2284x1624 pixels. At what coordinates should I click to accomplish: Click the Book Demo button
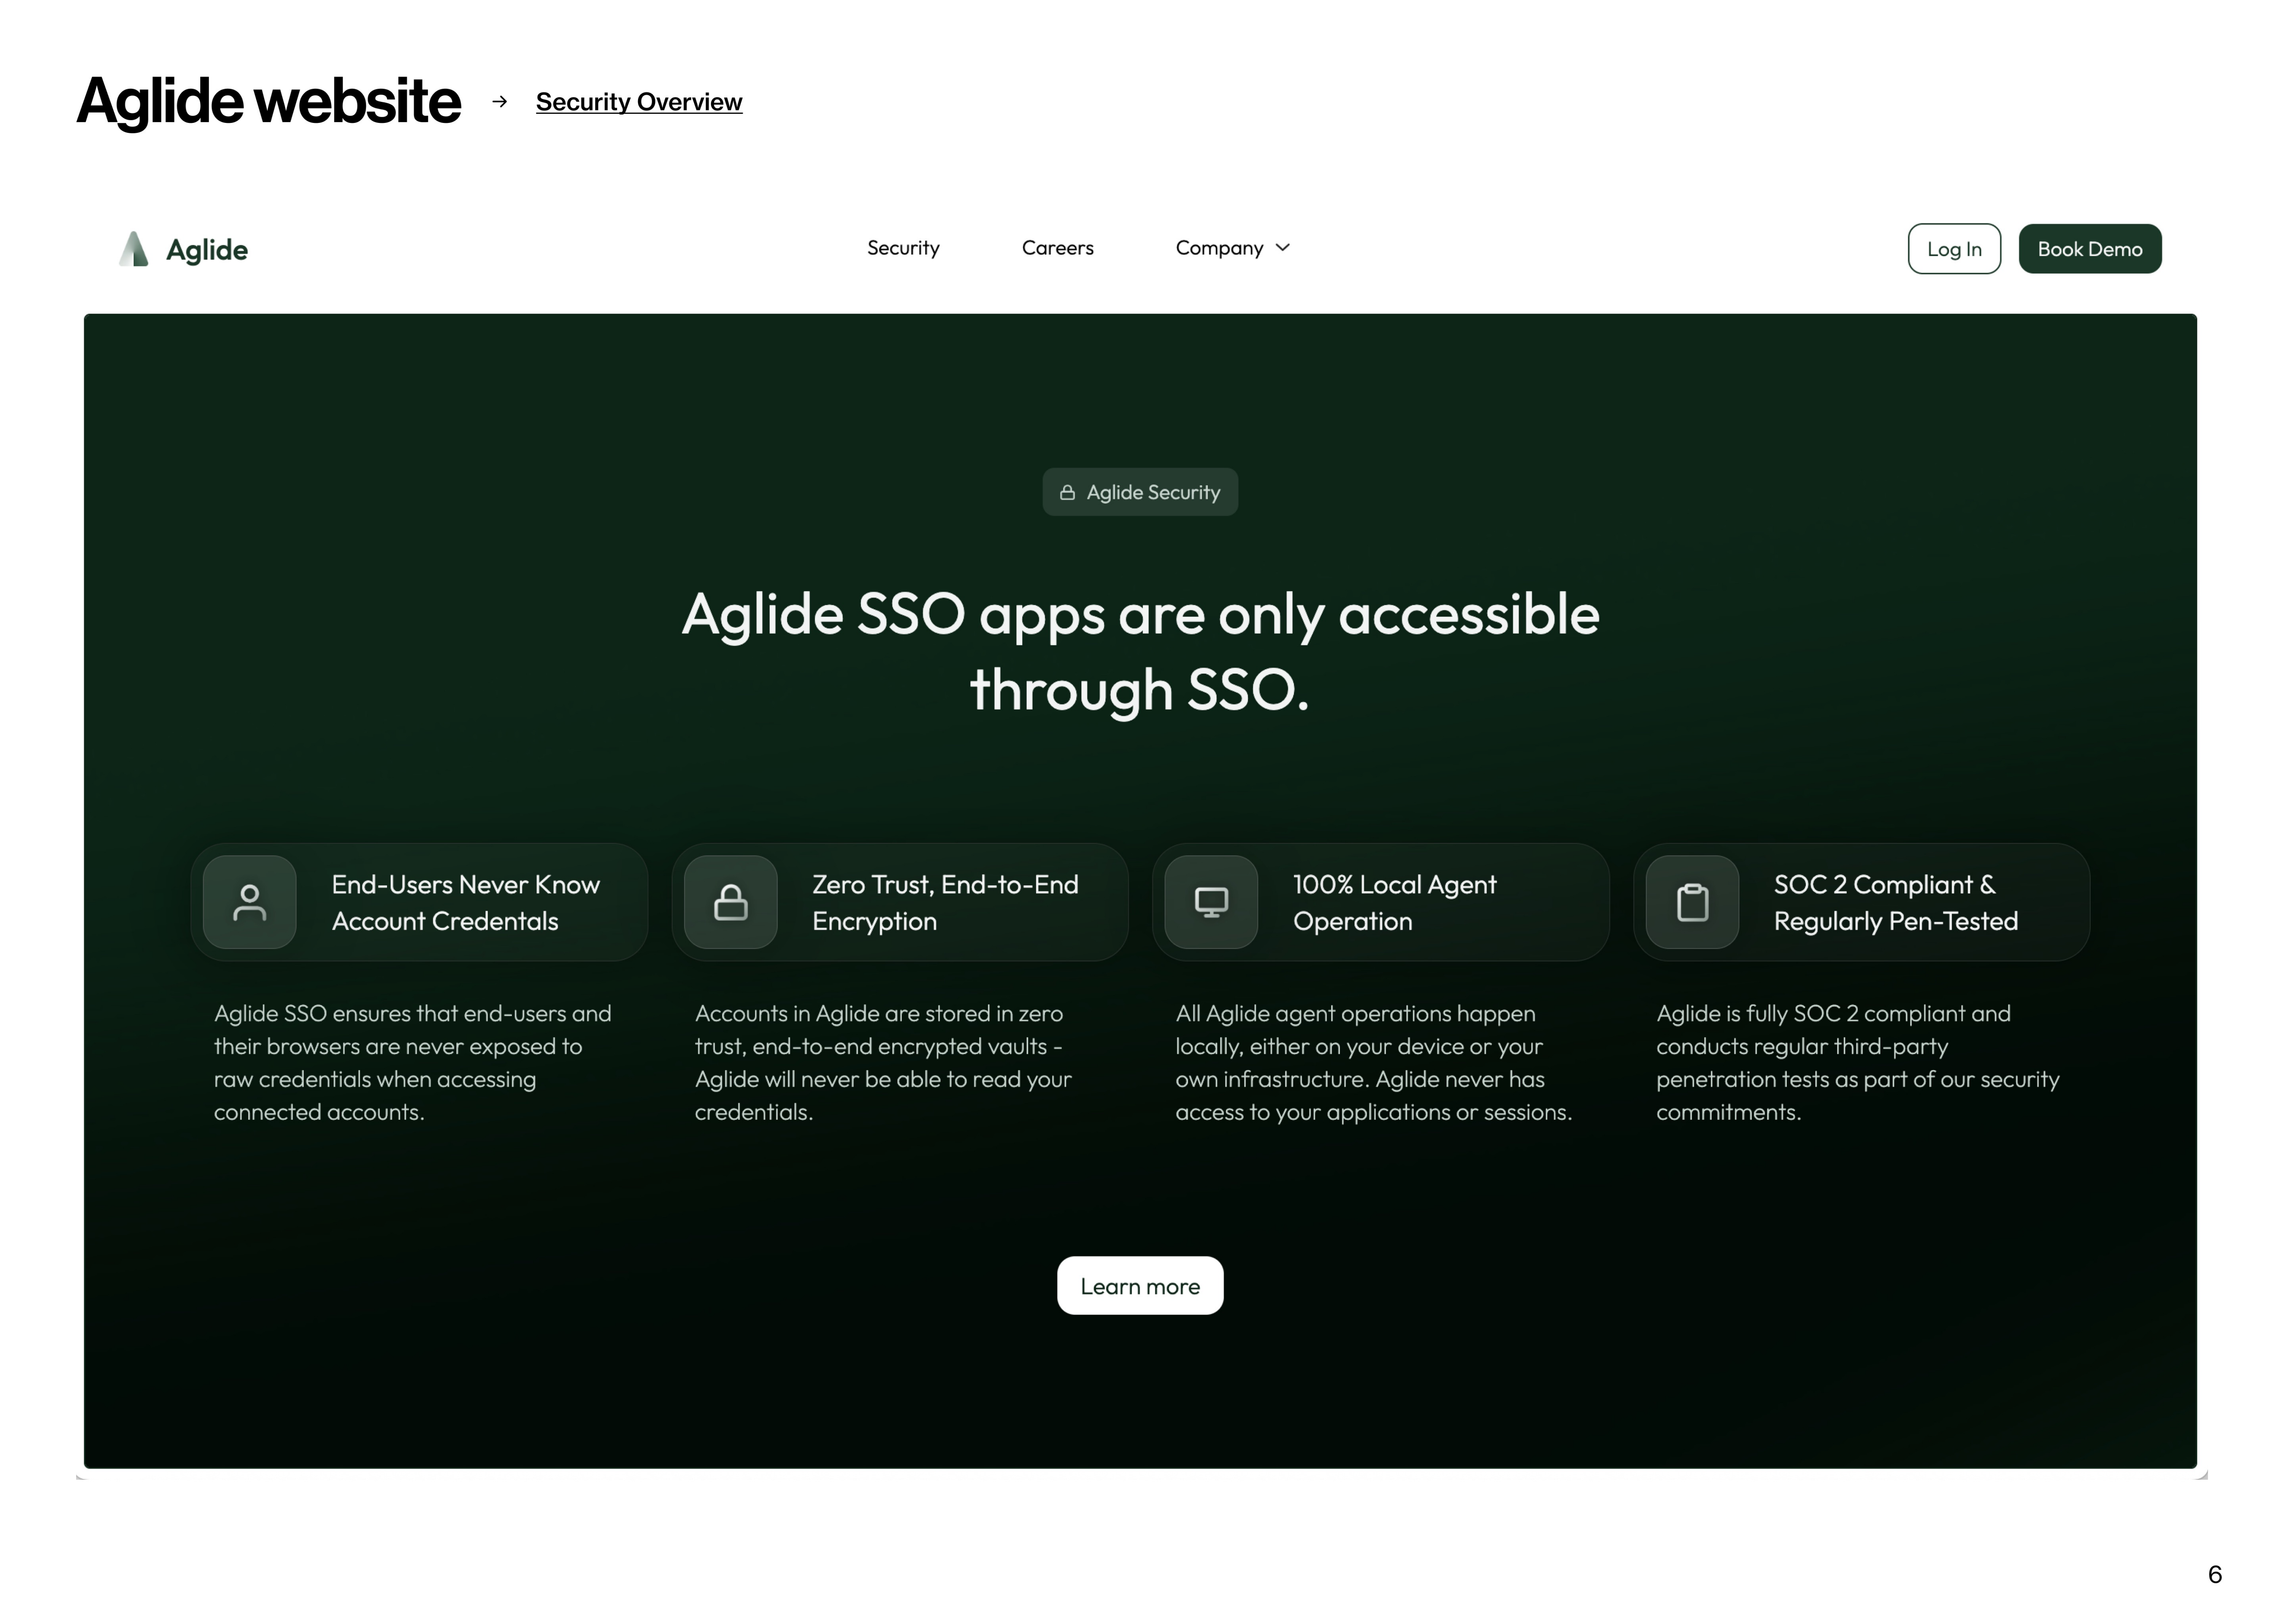click(2089, 249)
